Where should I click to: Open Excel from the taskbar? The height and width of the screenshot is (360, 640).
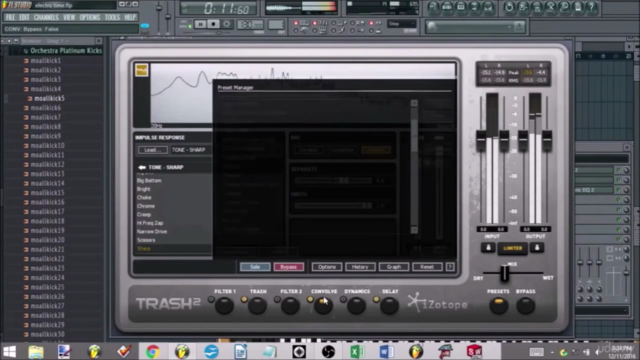click(357, 351)
